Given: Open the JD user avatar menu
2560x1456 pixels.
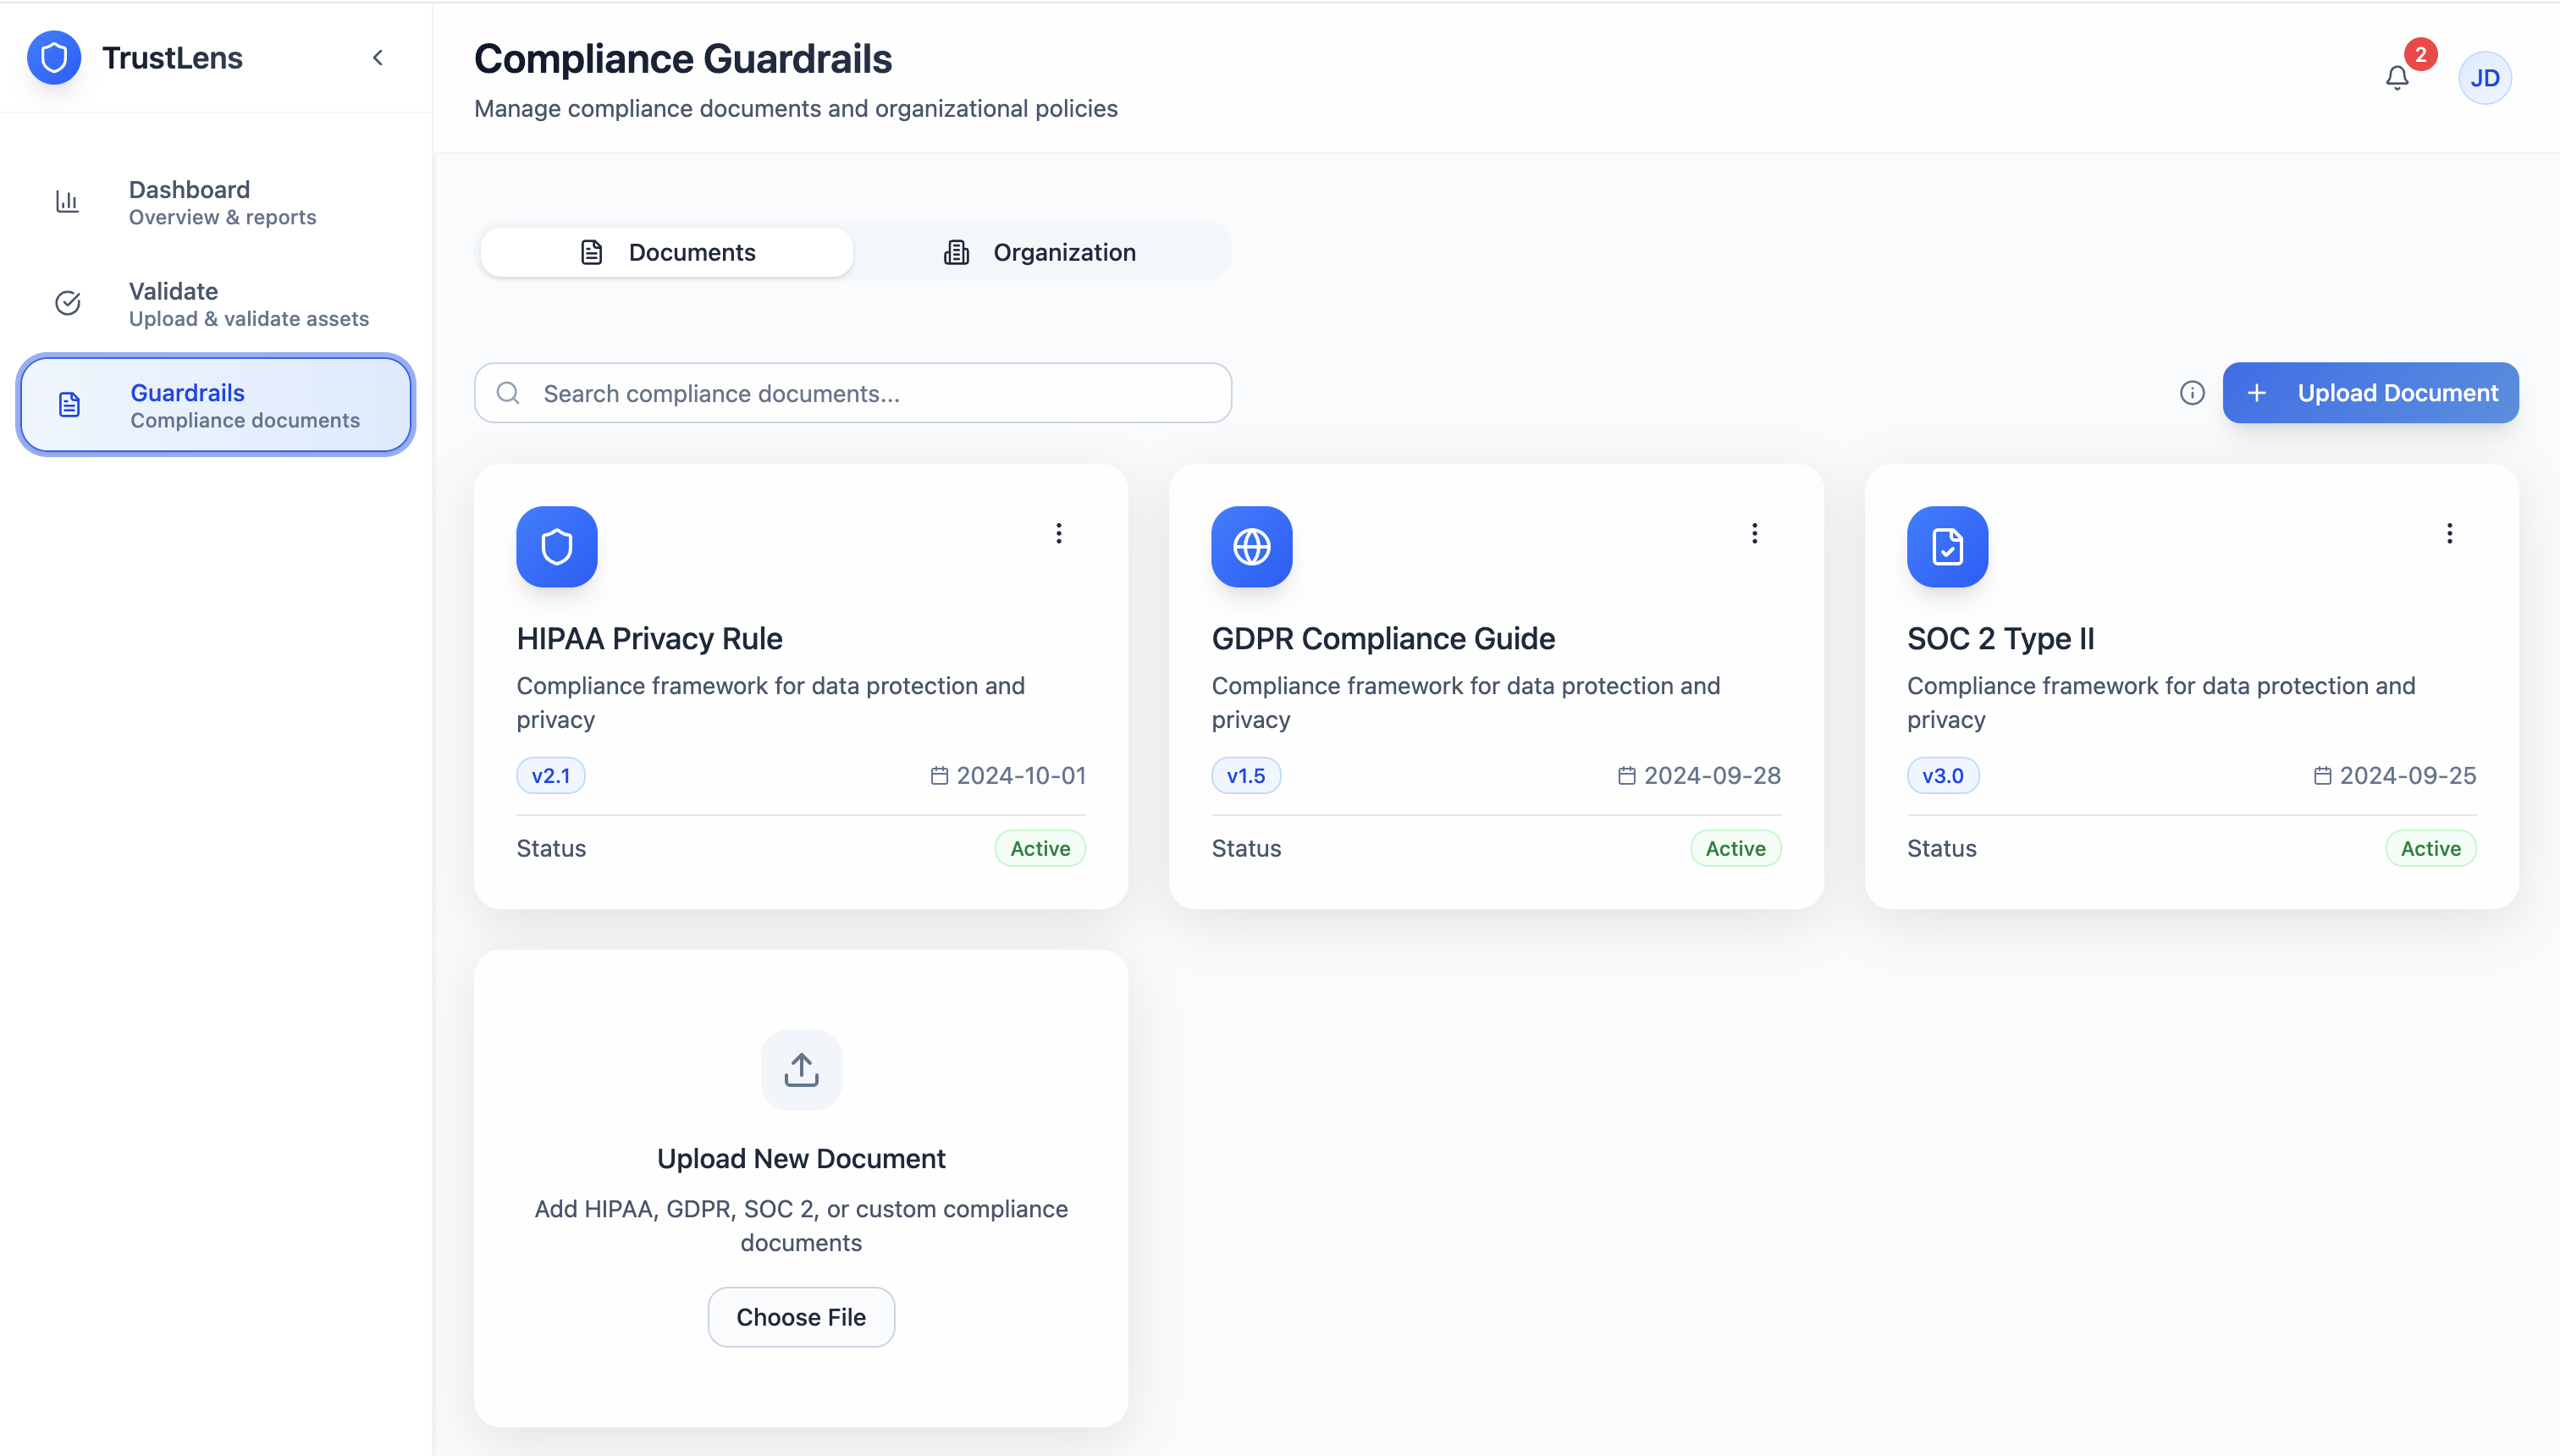Looking at the screenshot, I should coord(2484,78).
